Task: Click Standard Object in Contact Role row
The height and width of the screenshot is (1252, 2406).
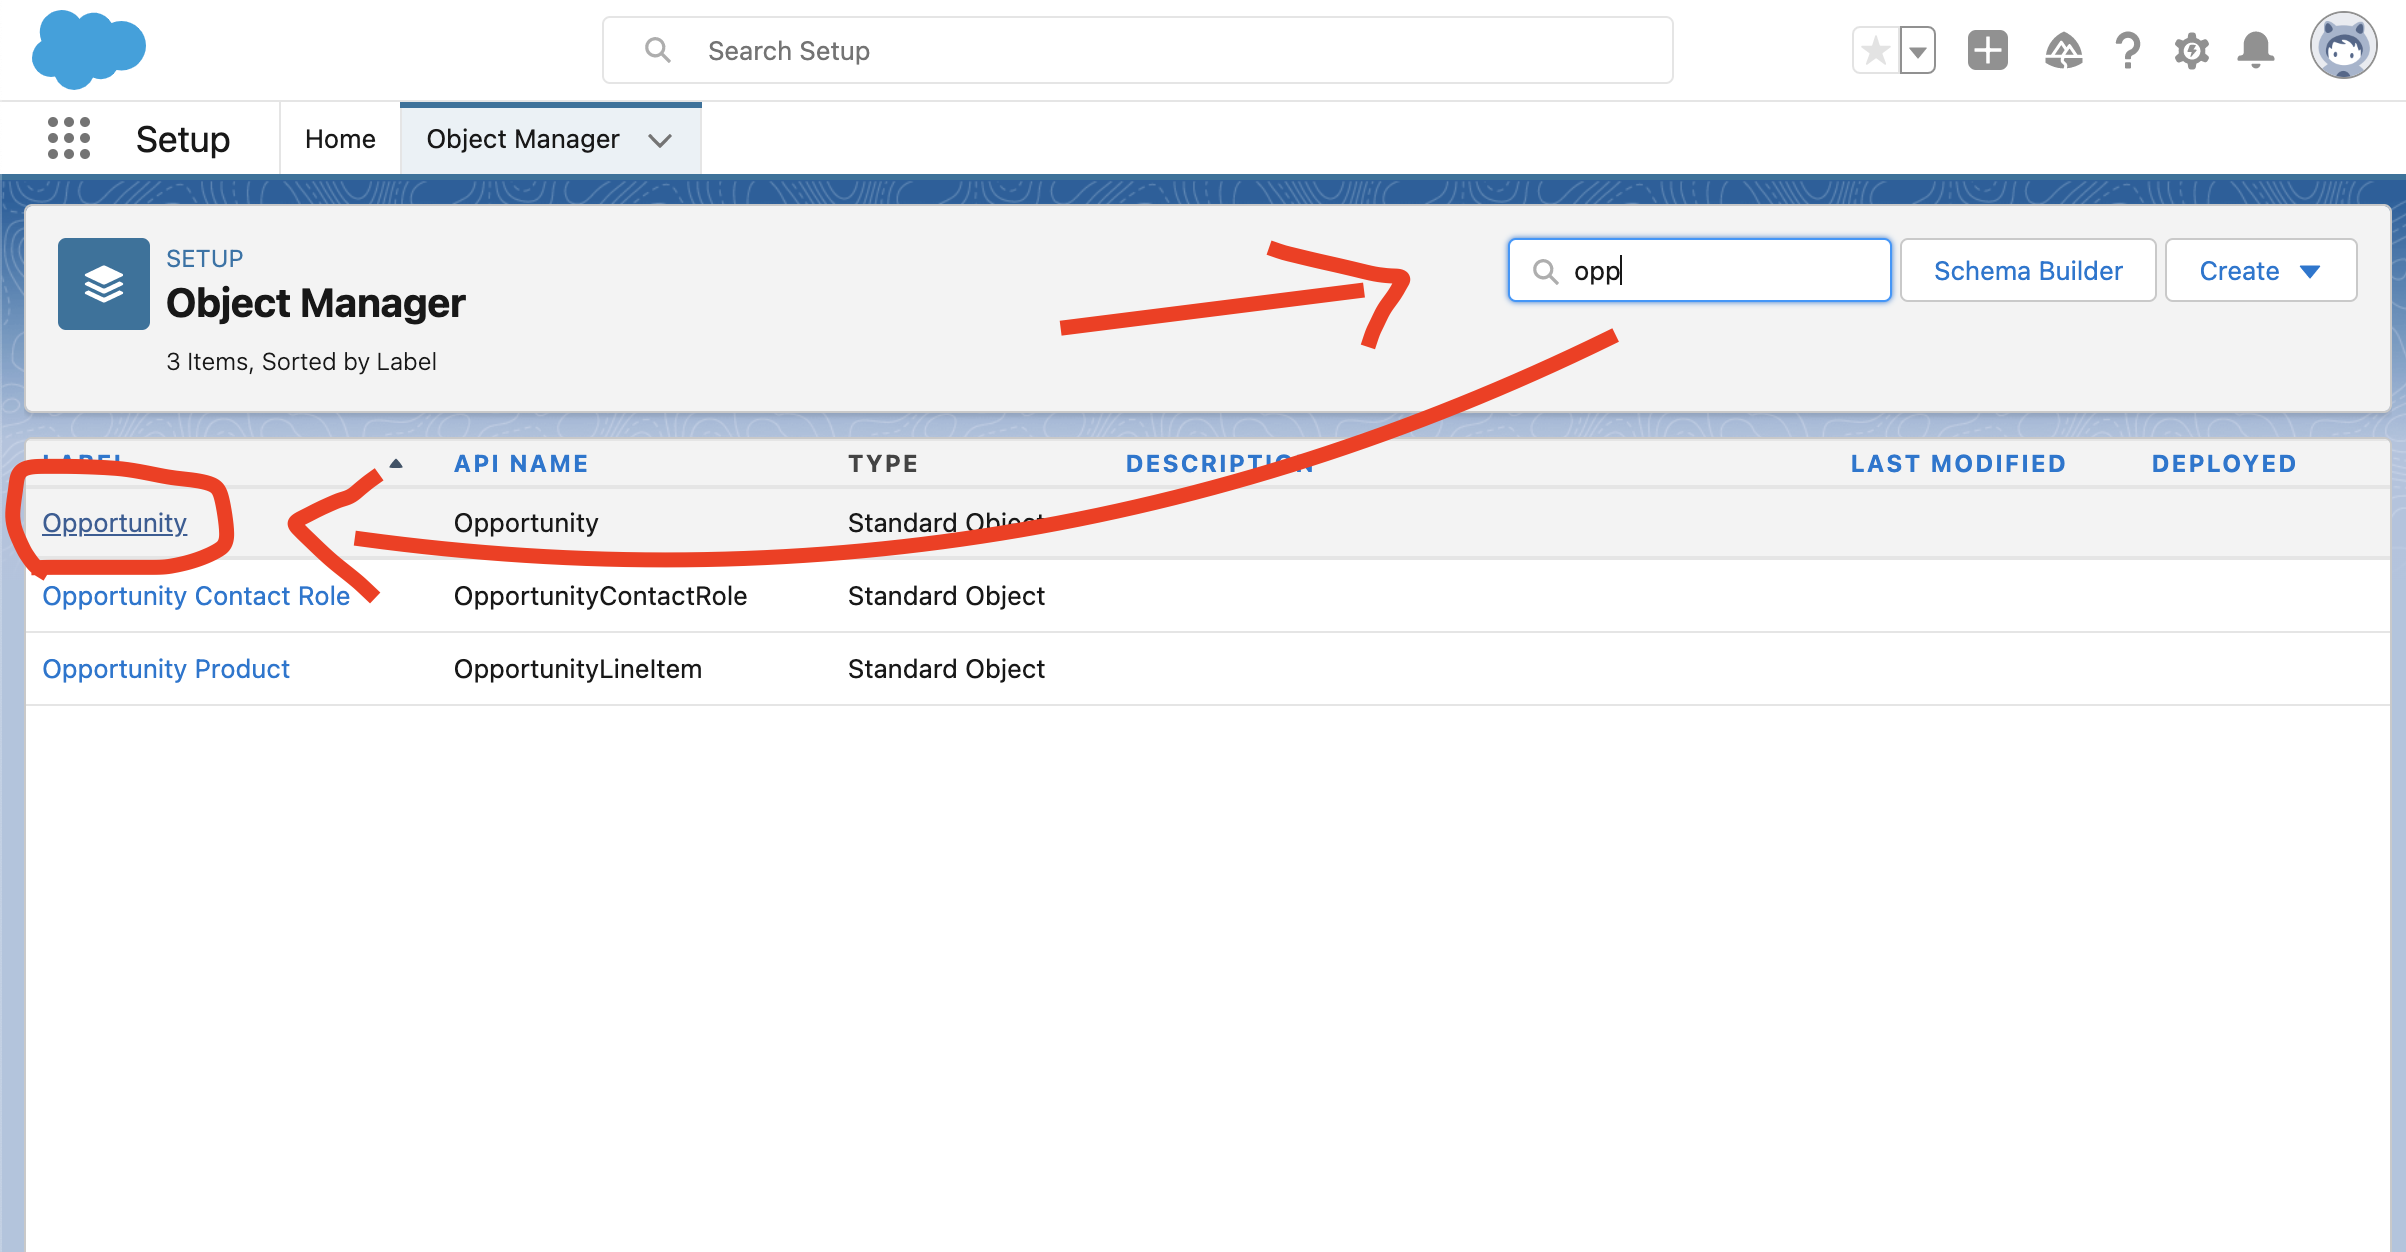Action: pos(946,596)
